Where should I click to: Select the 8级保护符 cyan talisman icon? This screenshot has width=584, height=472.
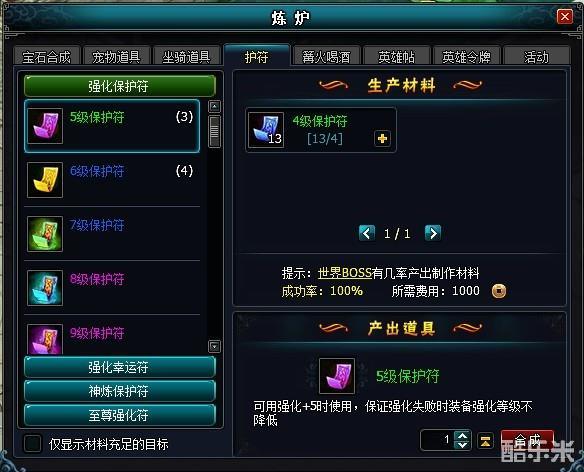click(x=45, y=288)
